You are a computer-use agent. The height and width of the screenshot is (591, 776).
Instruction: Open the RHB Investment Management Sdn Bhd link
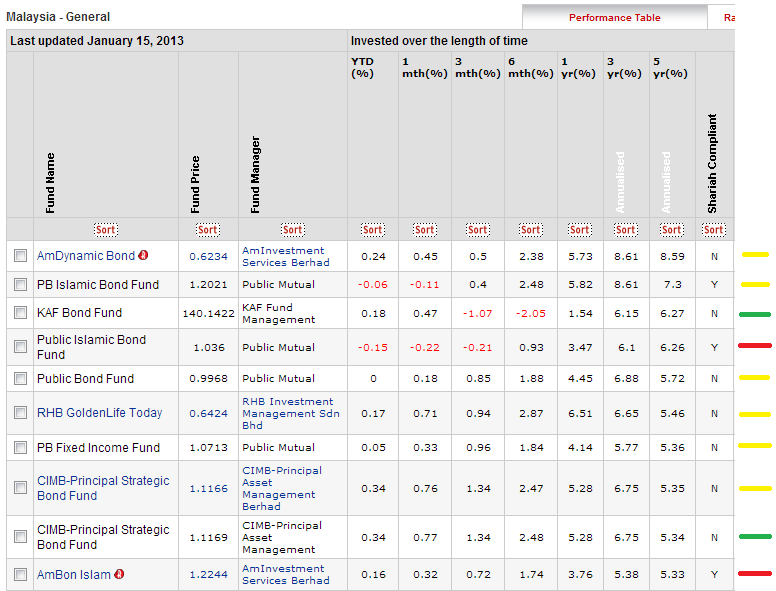coord(291,413)
